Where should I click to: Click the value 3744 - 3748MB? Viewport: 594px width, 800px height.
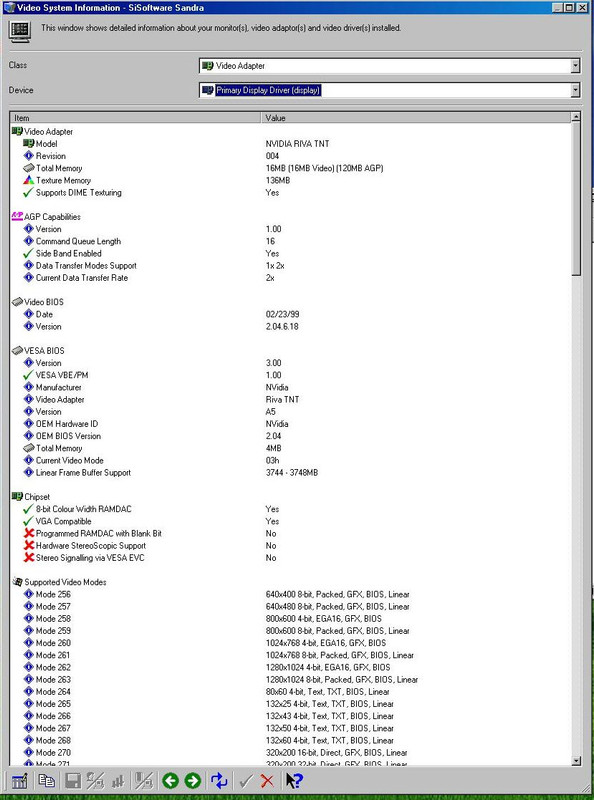[x=291, y=472]
